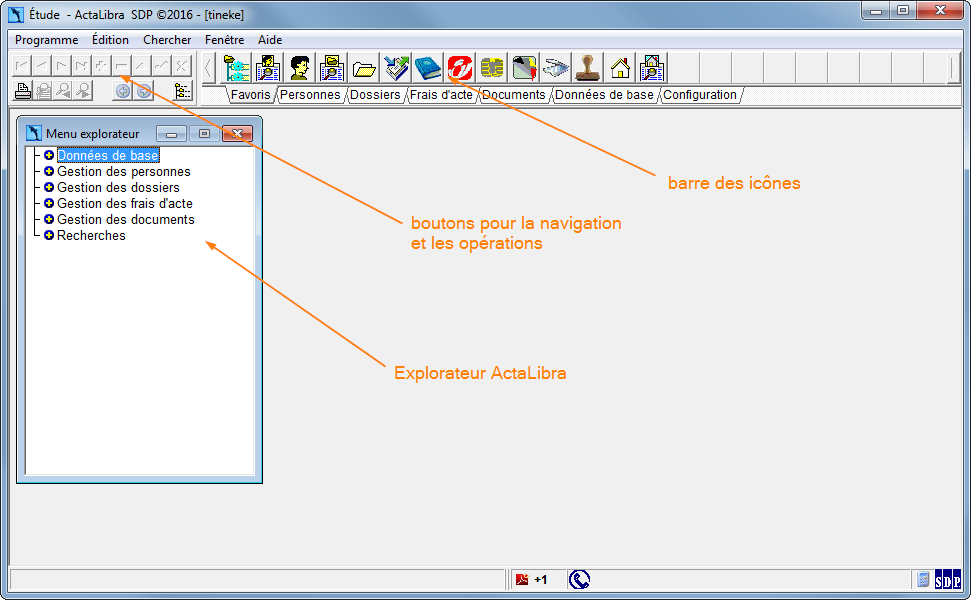Select the 'Gestion des personnes' tree label
Viewport: 971px width, 600px height.
pos(124,172)
